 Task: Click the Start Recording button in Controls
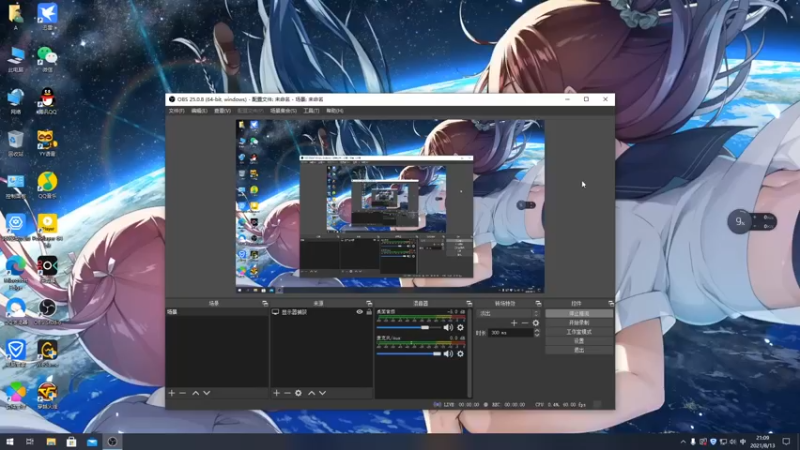click(579, 323)
